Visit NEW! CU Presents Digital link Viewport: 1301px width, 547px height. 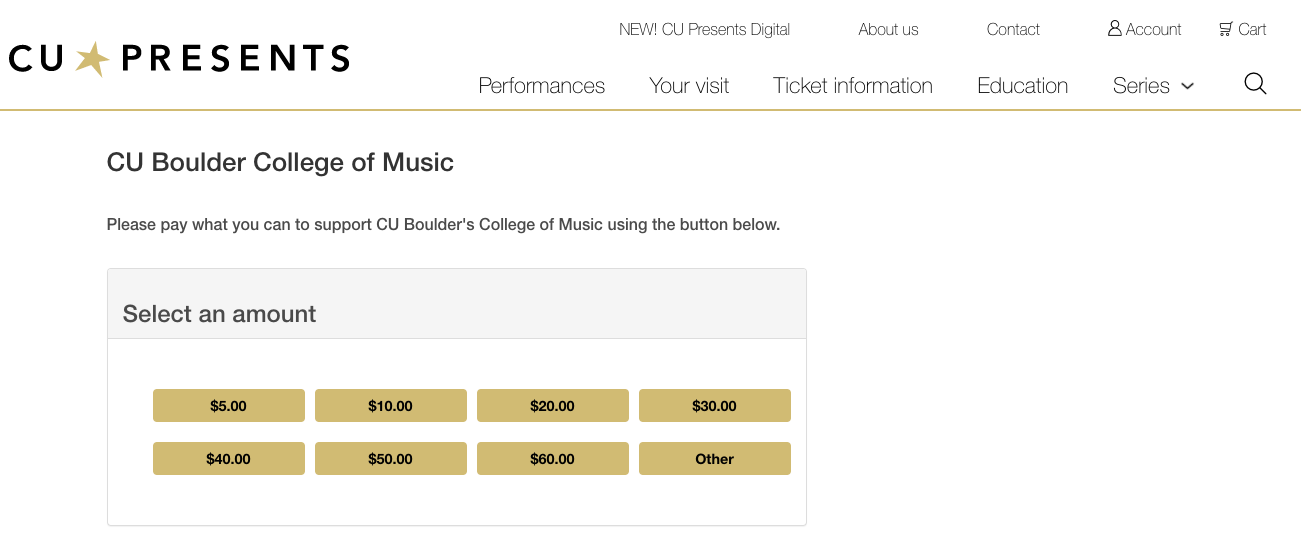tap(704, 29)
